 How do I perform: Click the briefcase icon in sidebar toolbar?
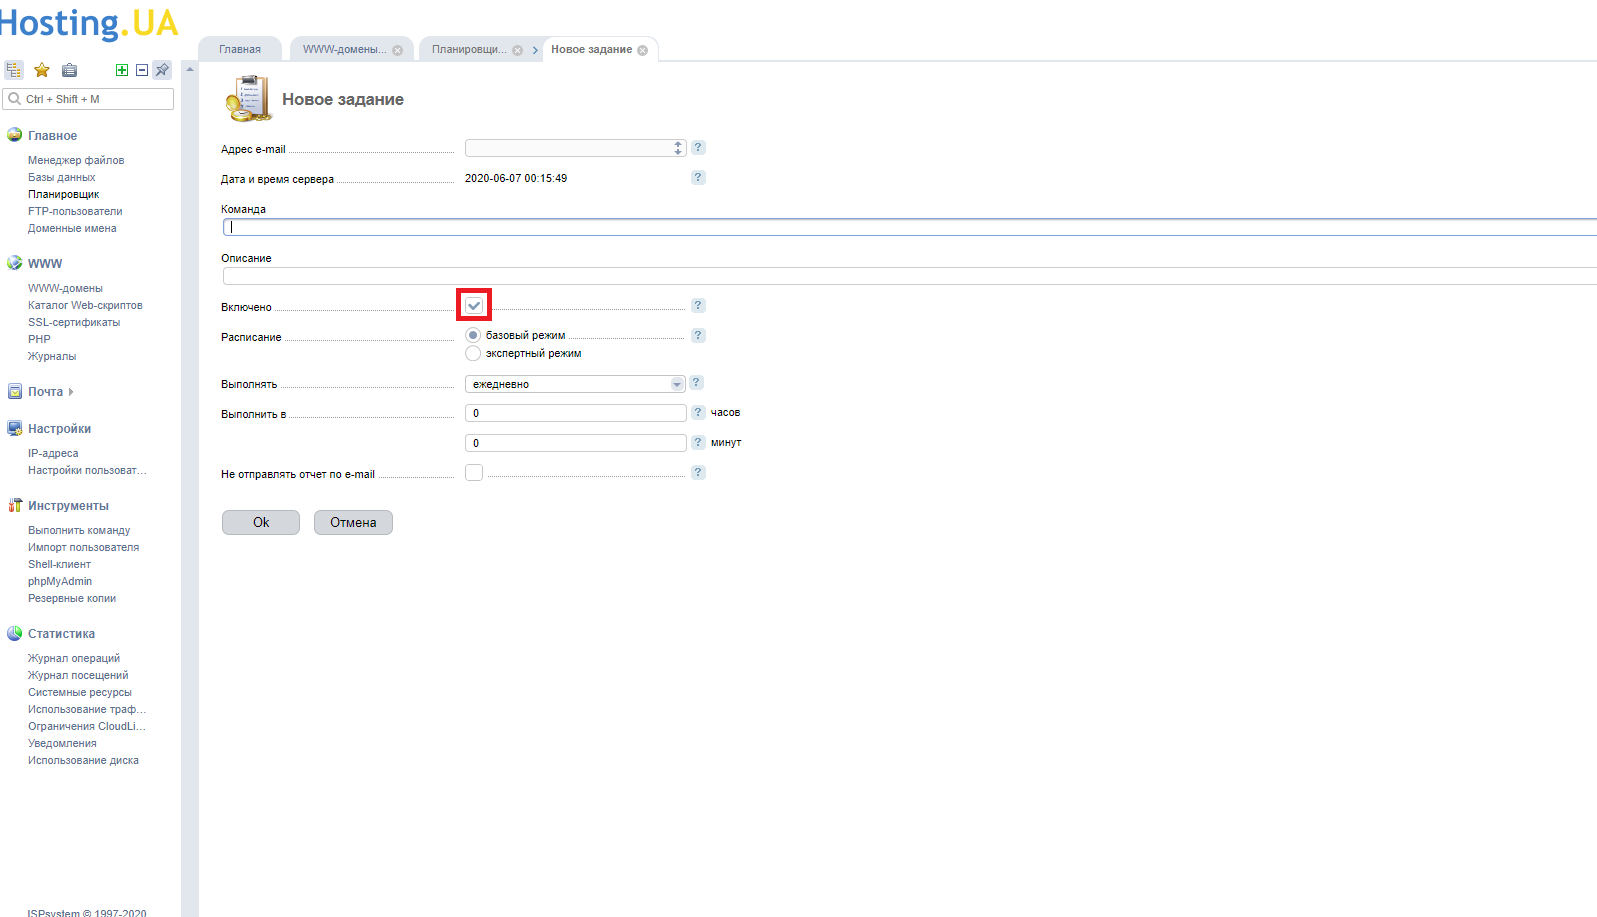coord(69,70)
